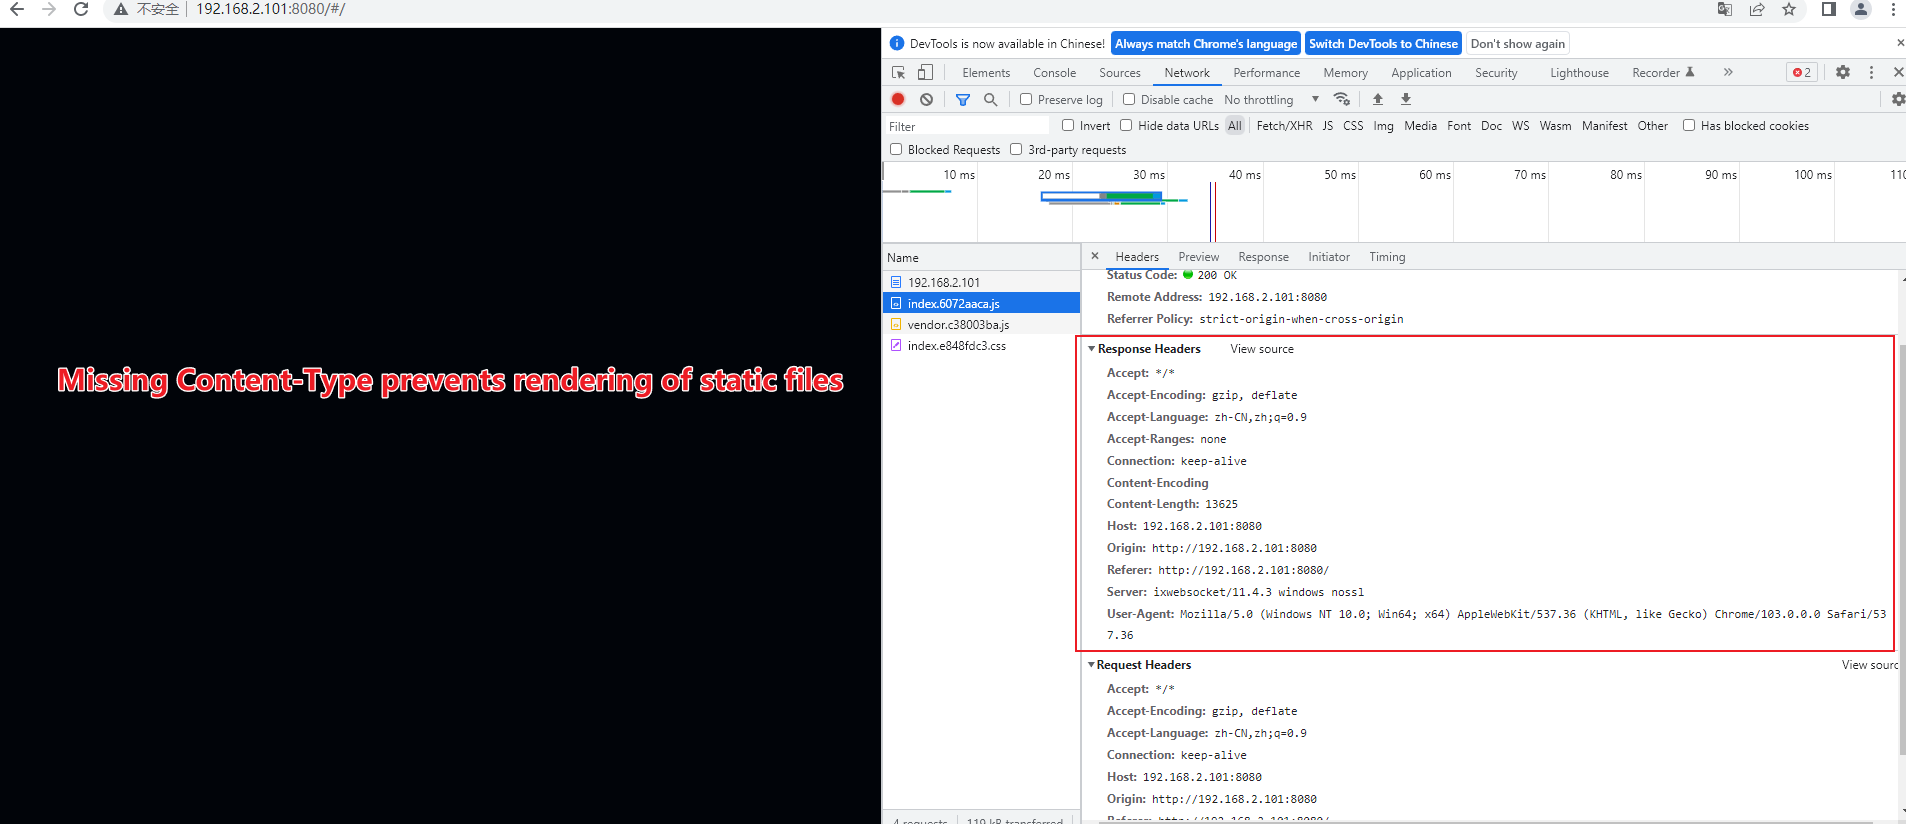This screenshot has width=1906, height=824.
Task: Open DevTools customize three-dot menu
Action: [1871, 72]
